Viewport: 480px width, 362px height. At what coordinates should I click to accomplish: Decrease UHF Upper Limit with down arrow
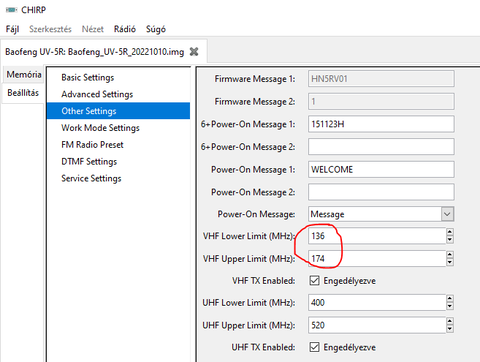point(450,329)
